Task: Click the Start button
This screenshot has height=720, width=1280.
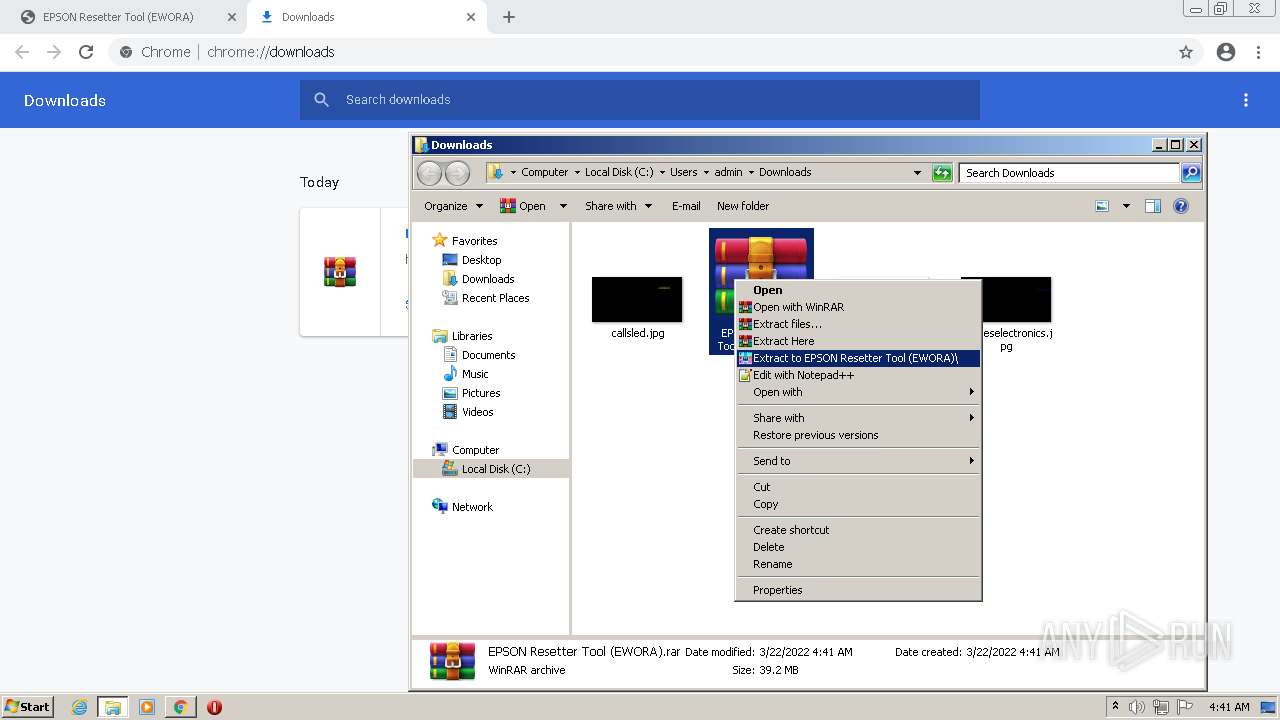Action: point(27,706)
